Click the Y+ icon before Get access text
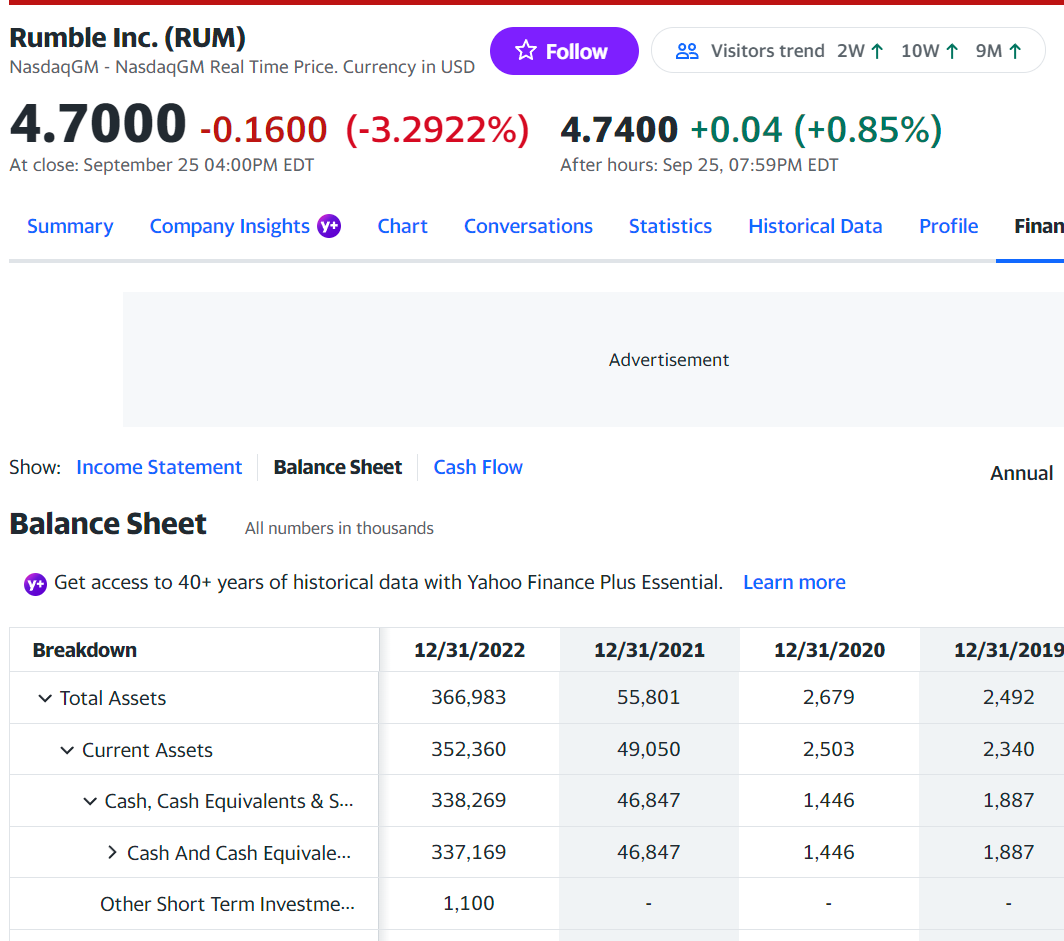1064x941 pixels. tap(35, 583)
